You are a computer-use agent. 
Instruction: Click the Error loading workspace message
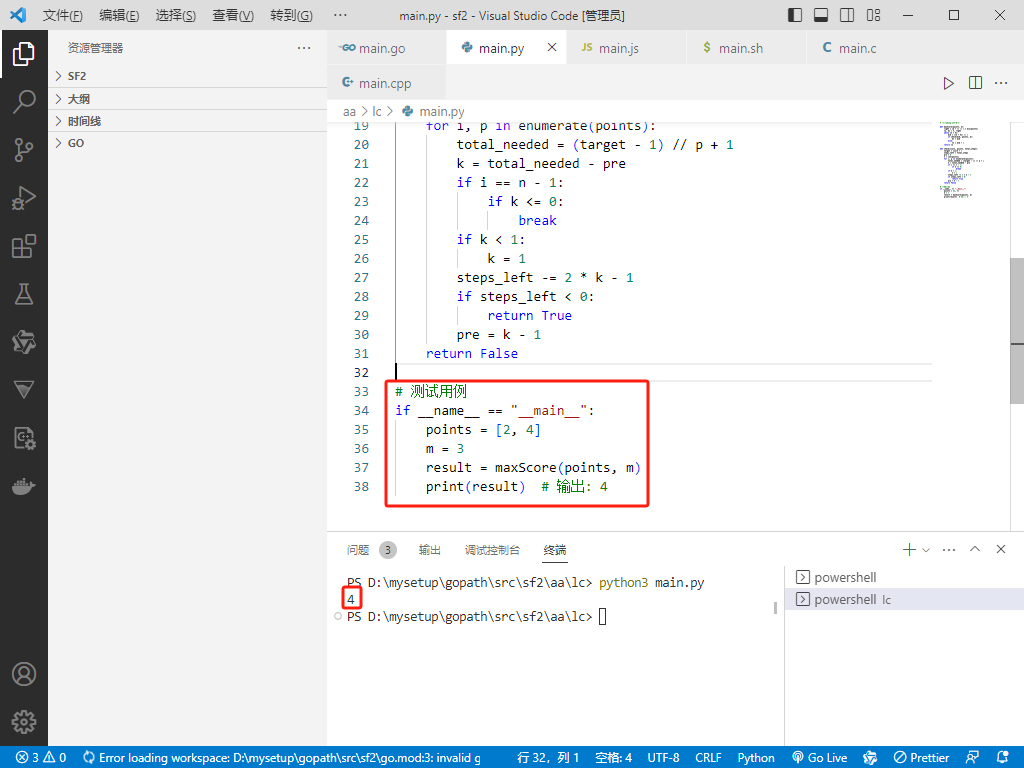pos(282,758)
